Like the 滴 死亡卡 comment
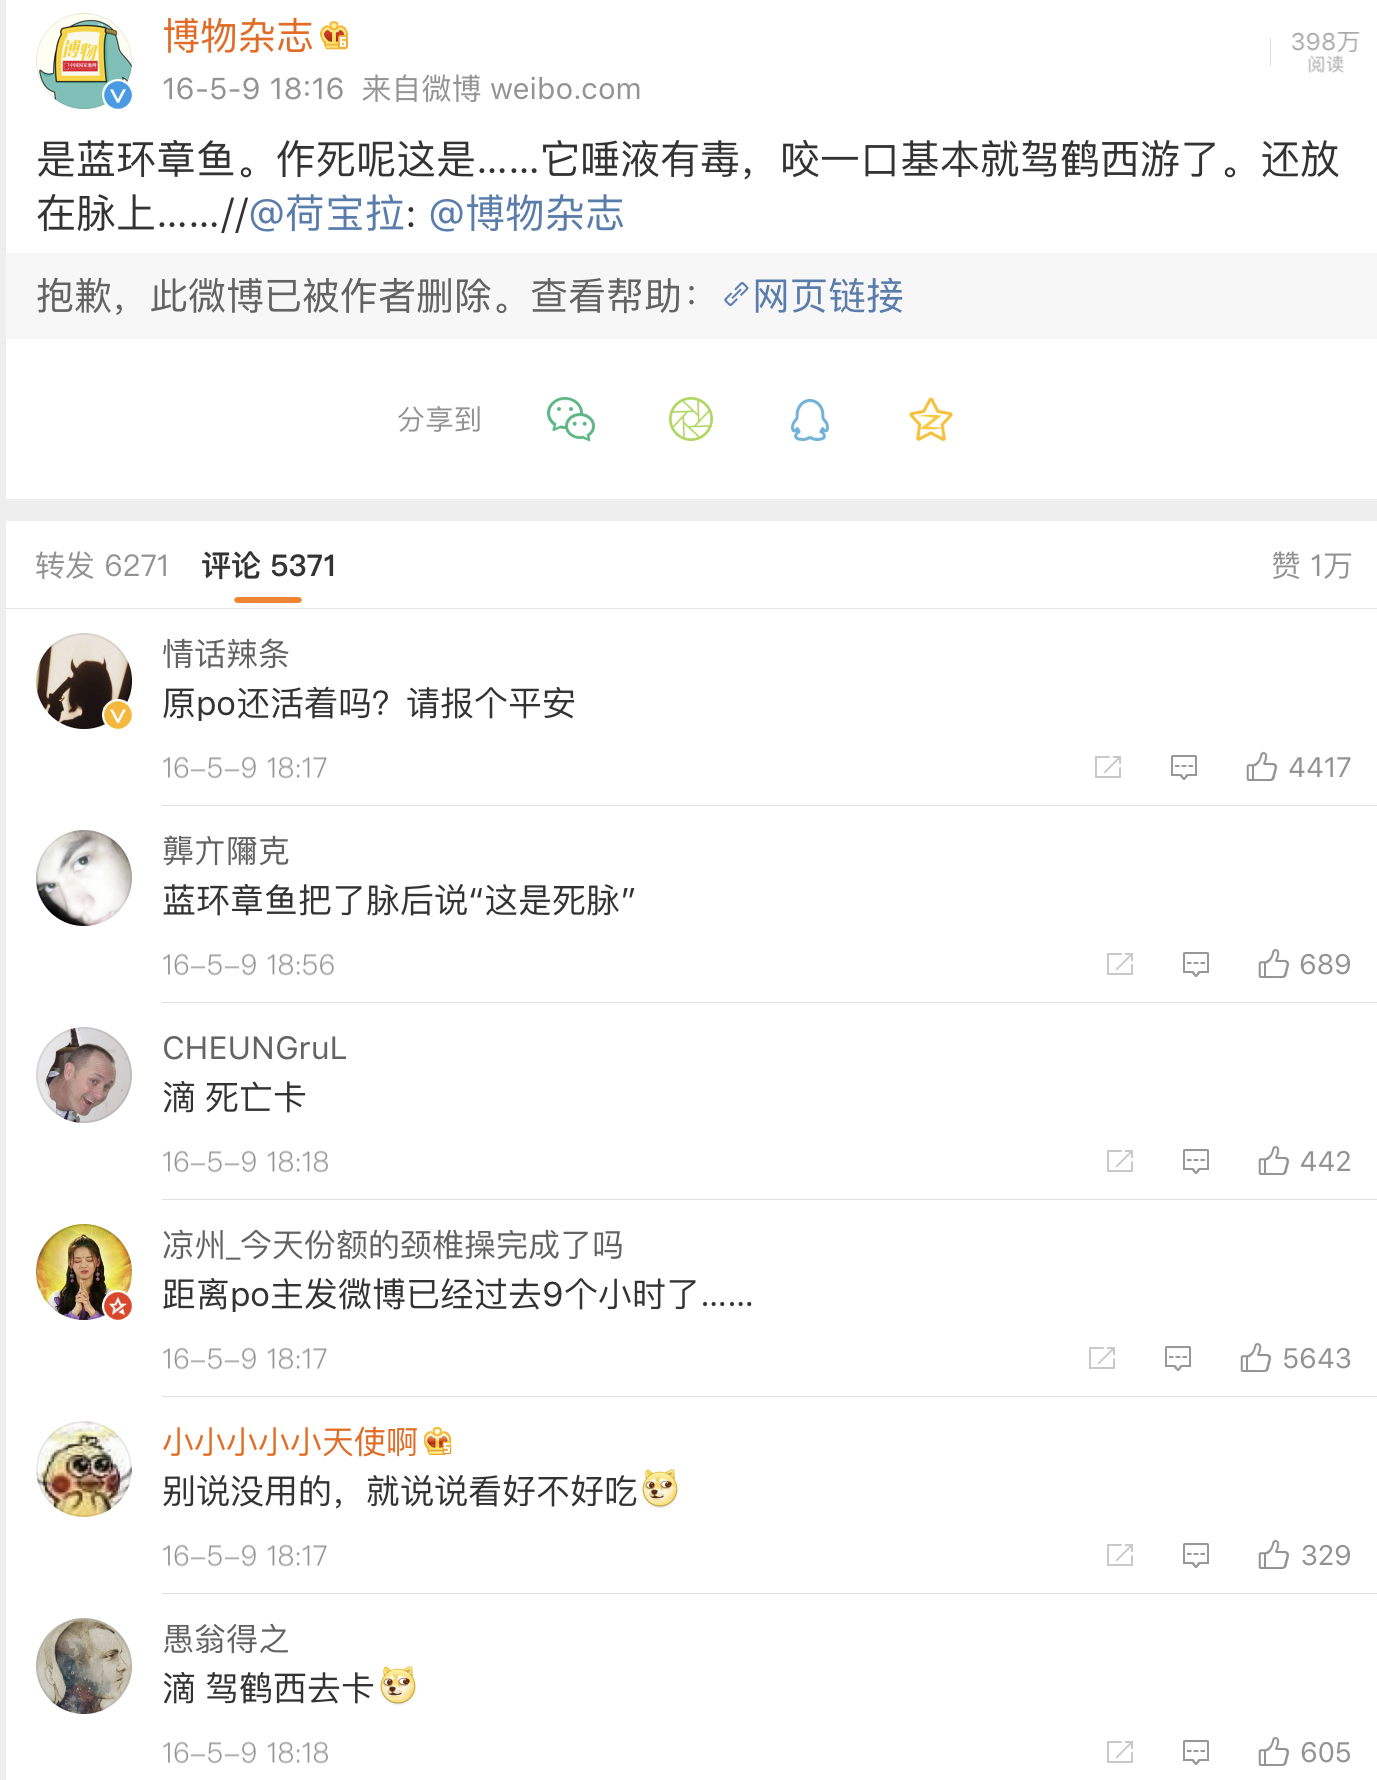Viewport: 1377px width, 1780px height. tap(1273, 1161)
